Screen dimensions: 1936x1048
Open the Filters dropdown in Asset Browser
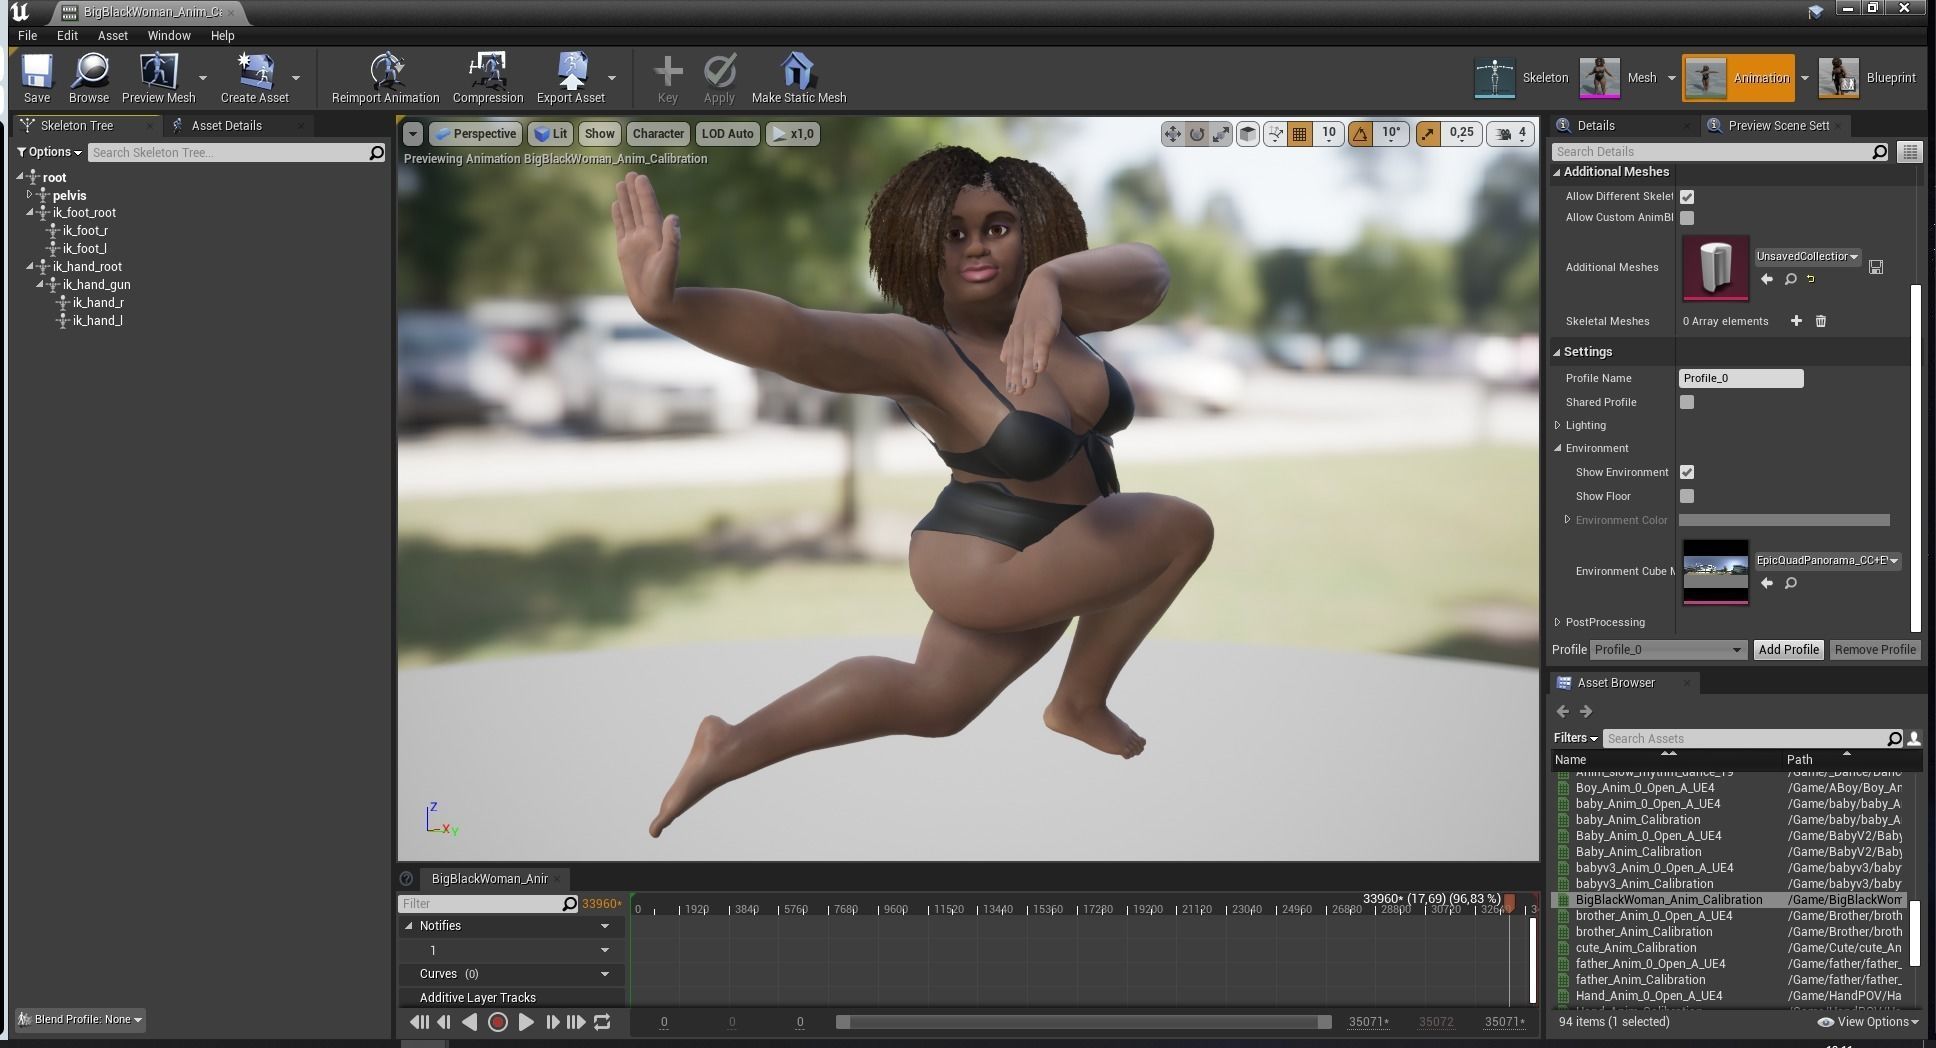pos(1575,738)
